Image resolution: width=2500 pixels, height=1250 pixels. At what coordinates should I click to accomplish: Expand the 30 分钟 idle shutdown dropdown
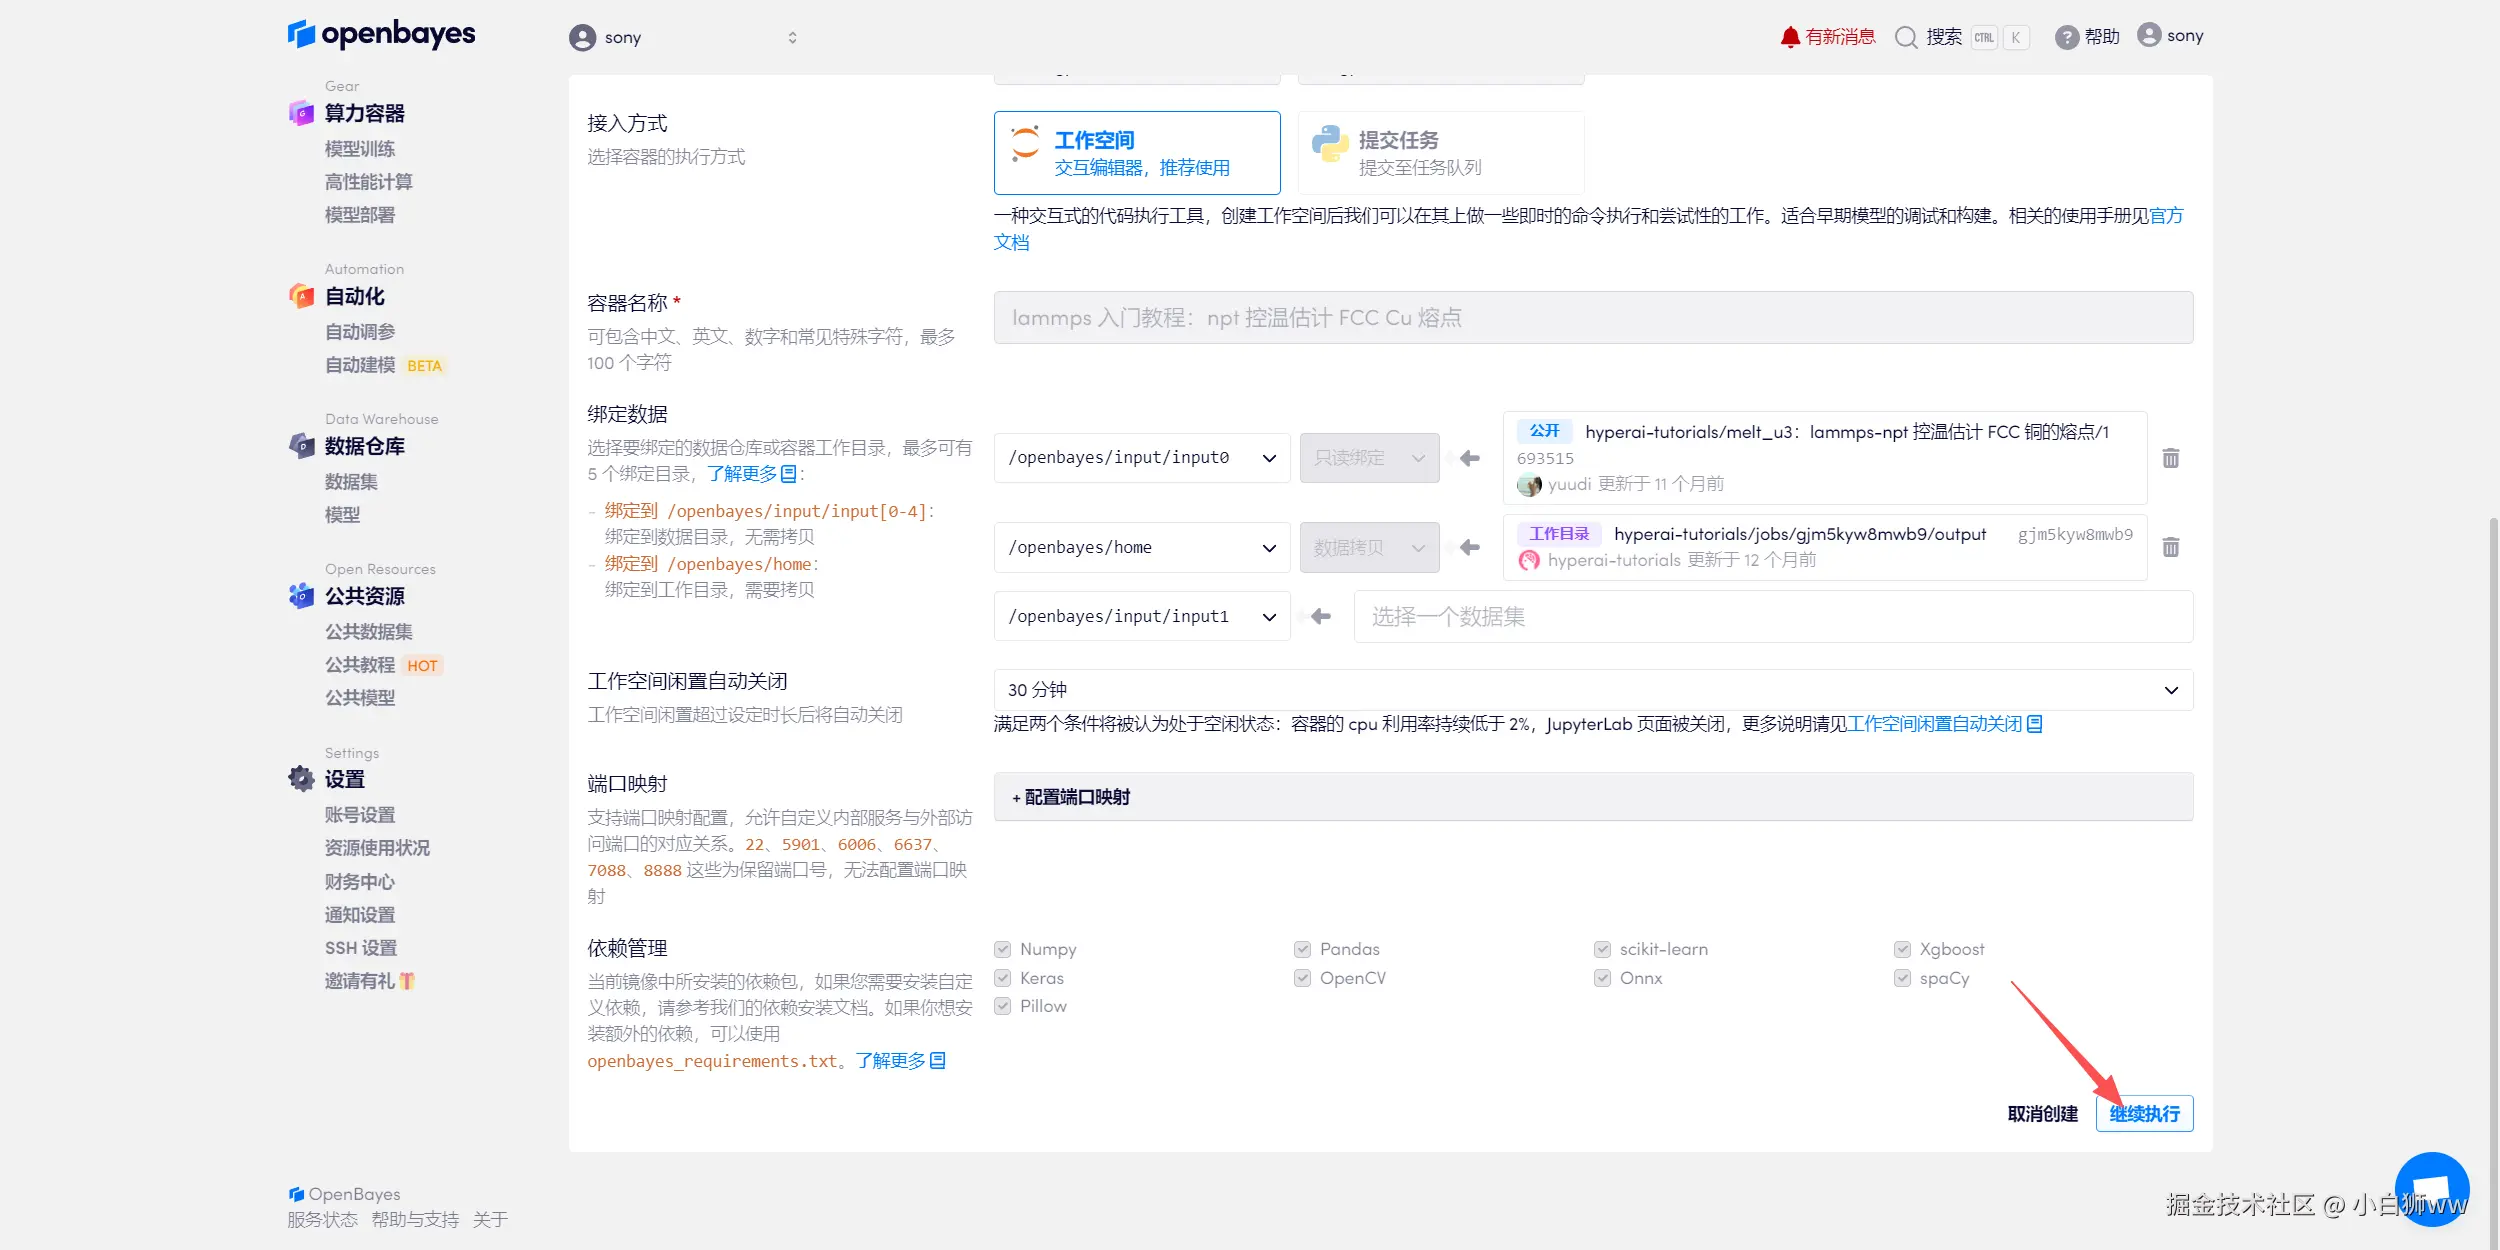pyautogui.click(x=1592, y=690)
